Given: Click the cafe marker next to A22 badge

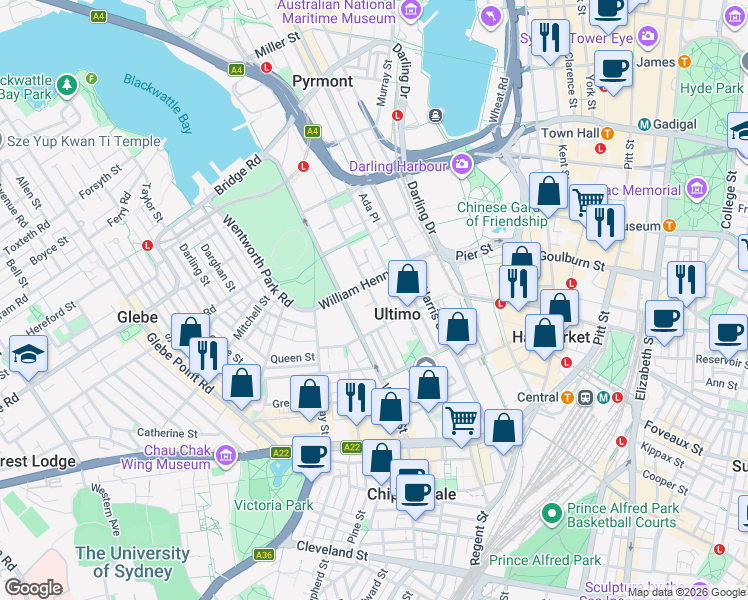Looking at the screenshot, I should click(312, 458).
